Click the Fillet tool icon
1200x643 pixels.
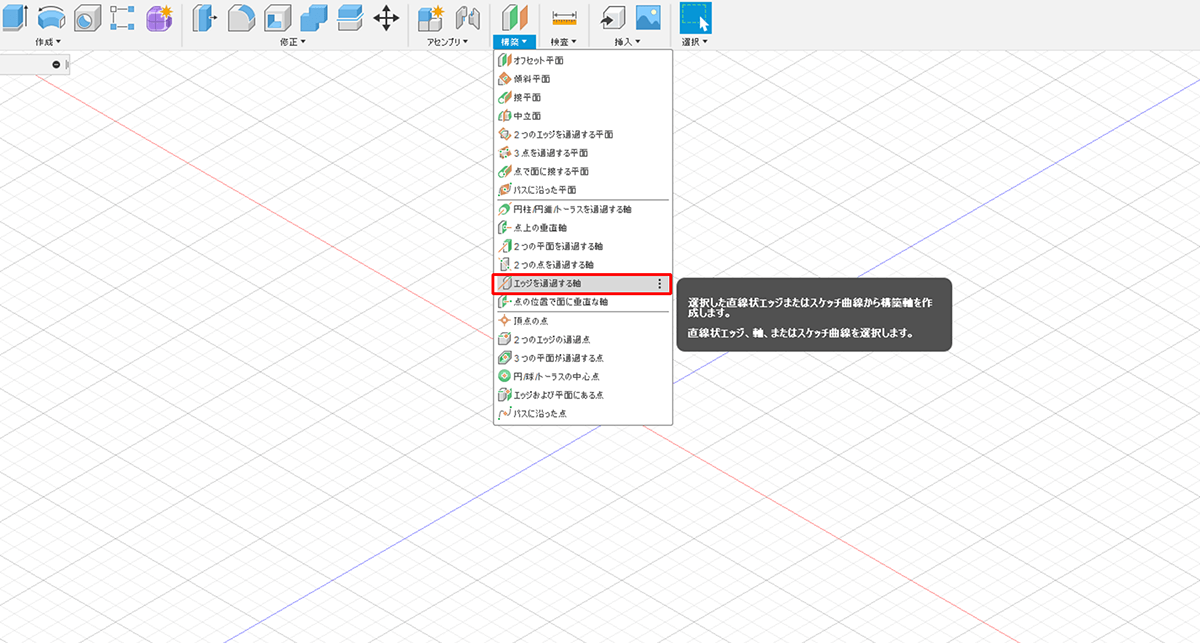pos(241,17)
